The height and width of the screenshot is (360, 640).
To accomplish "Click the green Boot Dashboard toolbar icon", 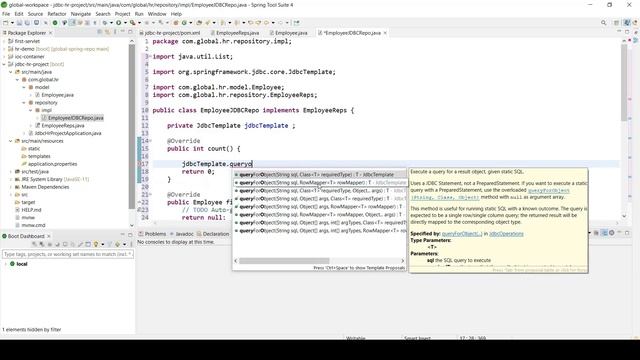I will click(55, 23).
